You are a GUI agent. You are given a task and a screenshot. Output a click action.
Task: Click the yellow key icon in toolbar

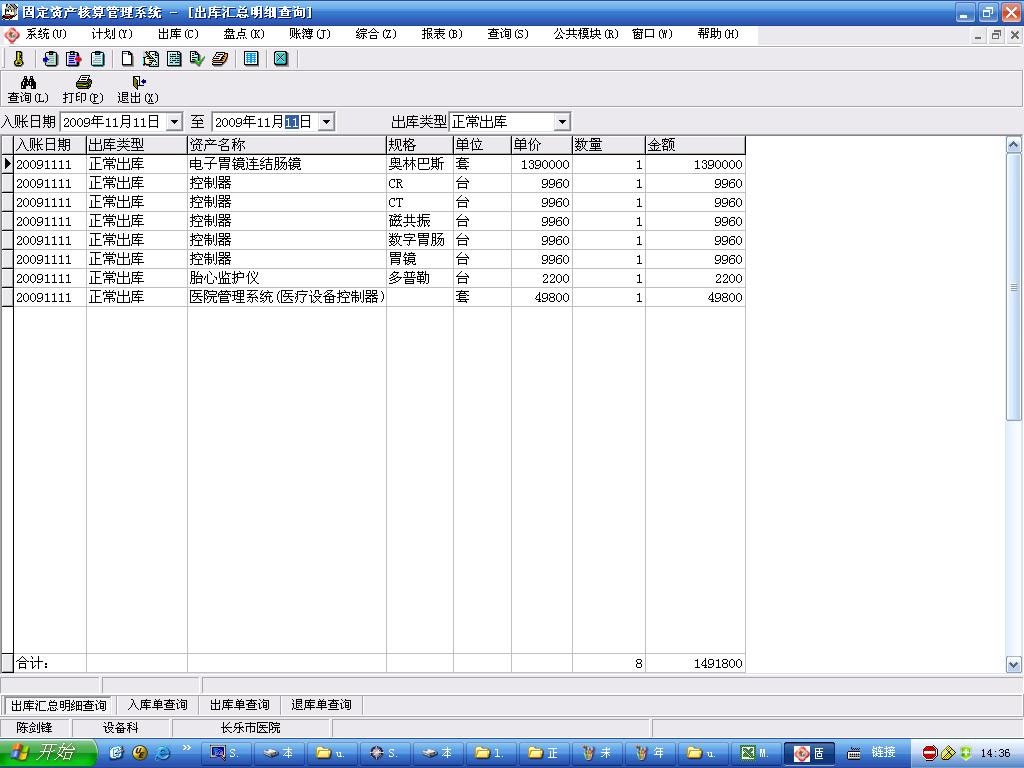click(x=19, y=59)
